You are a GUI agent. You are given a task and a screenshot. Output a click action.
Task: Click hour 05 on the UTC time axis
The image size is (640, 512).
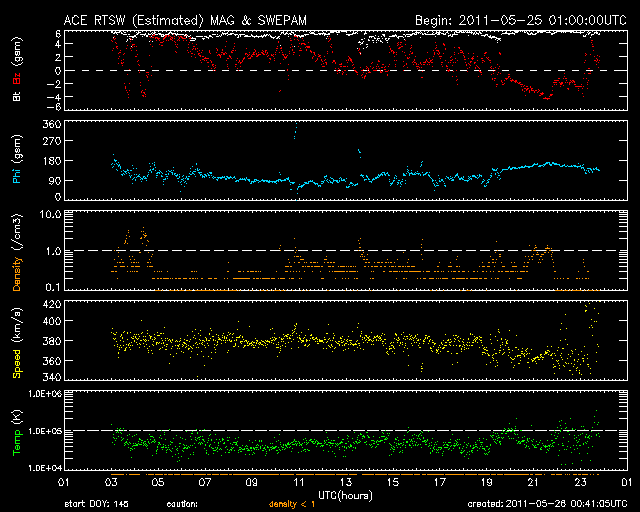pos(158,482)
